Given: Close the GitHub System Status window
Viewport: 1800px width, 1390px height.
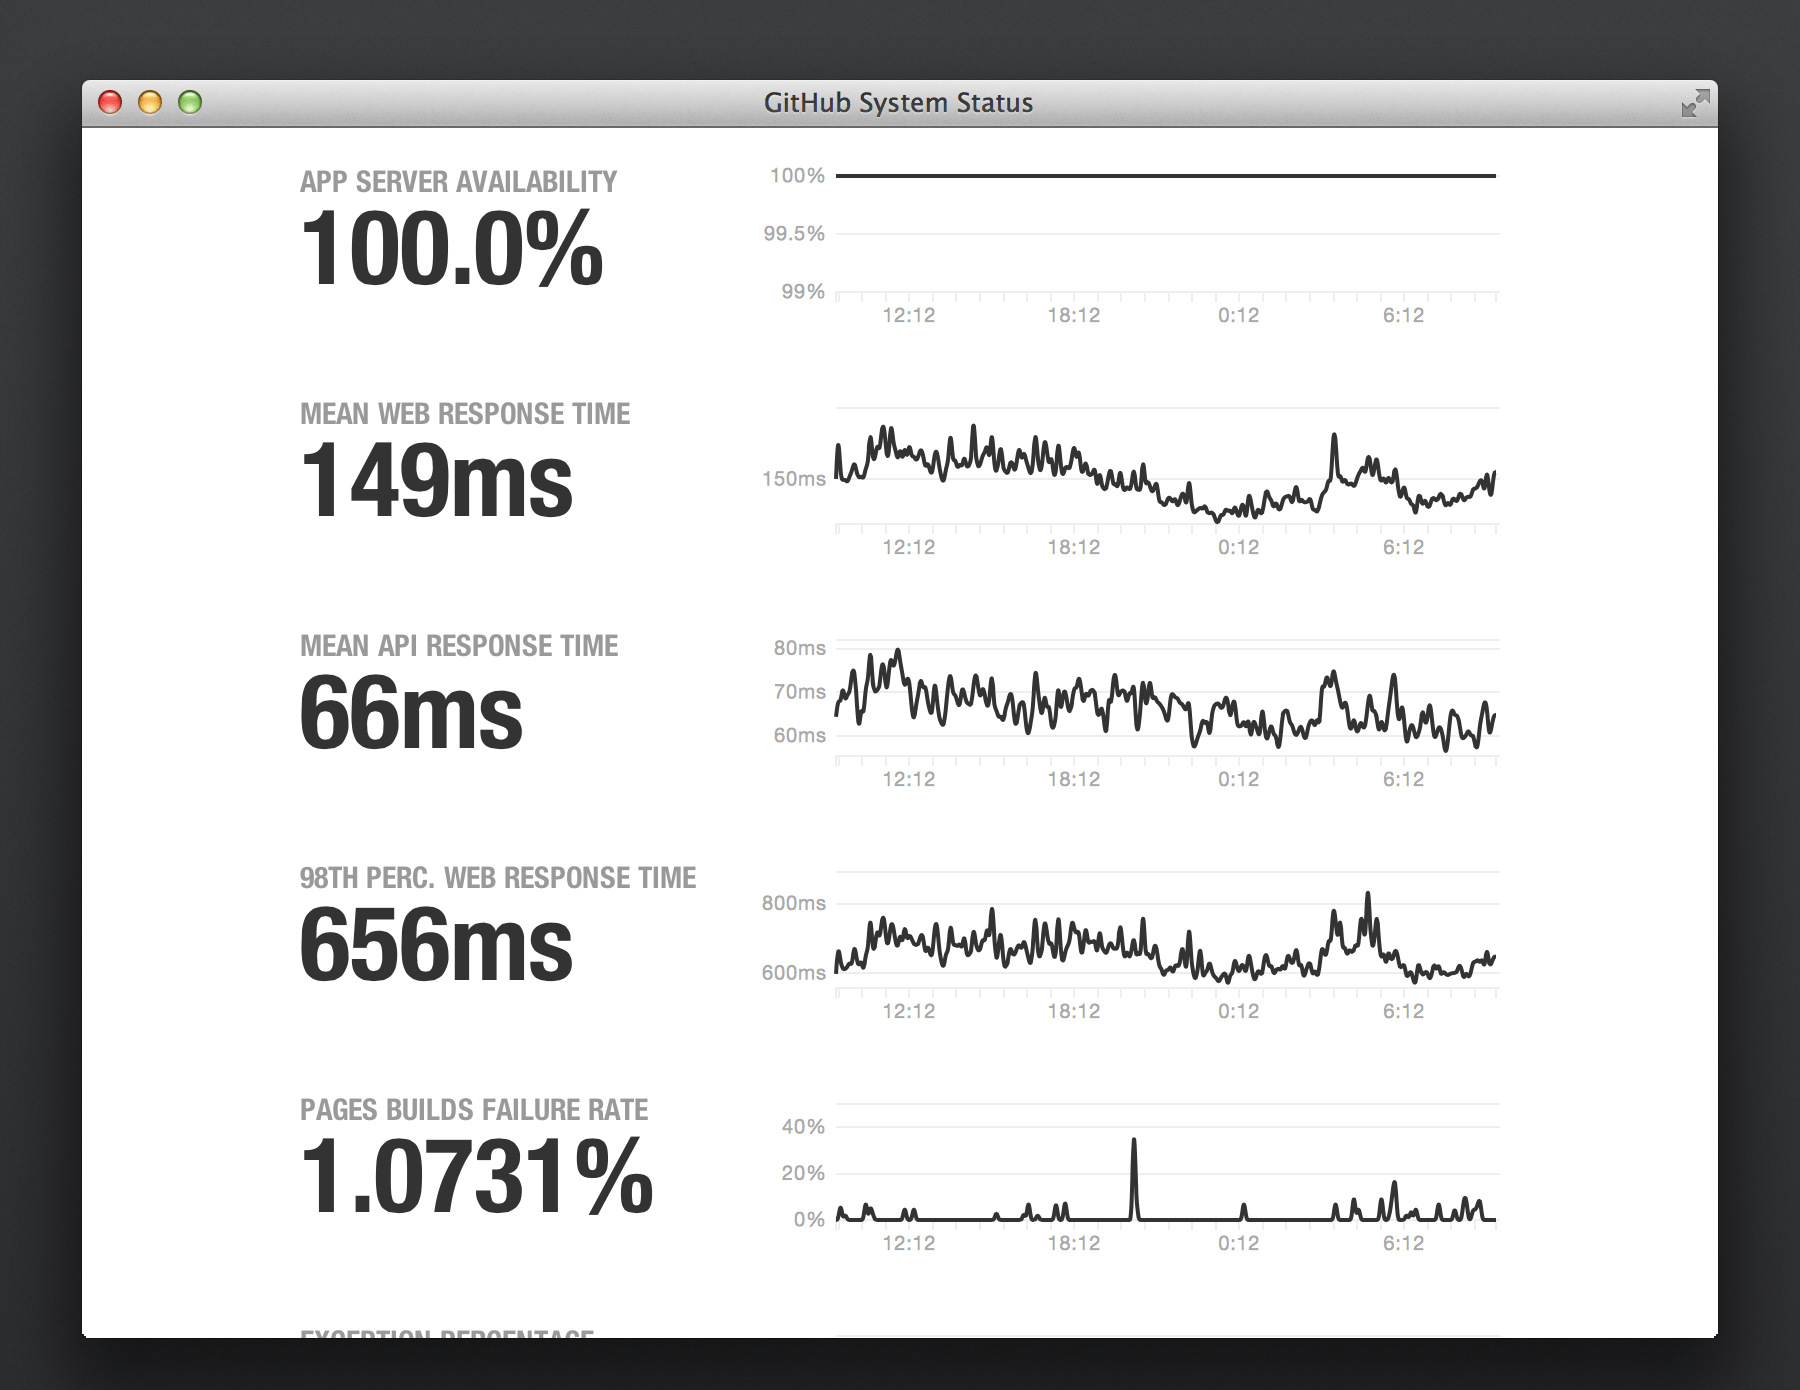Looking at the screenshot, I should tap(110, 103).
